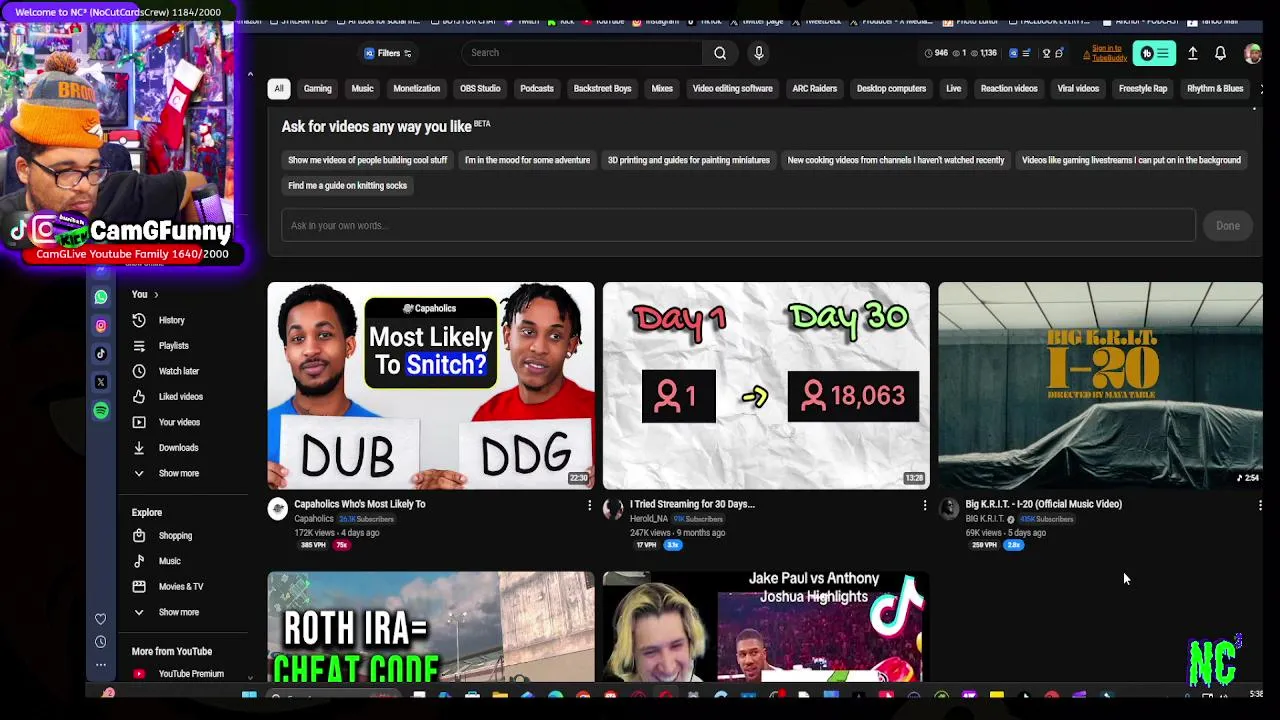Open Day 1 Day 30 streaming thumbnail
The image size is (1280, 720).
766,386
